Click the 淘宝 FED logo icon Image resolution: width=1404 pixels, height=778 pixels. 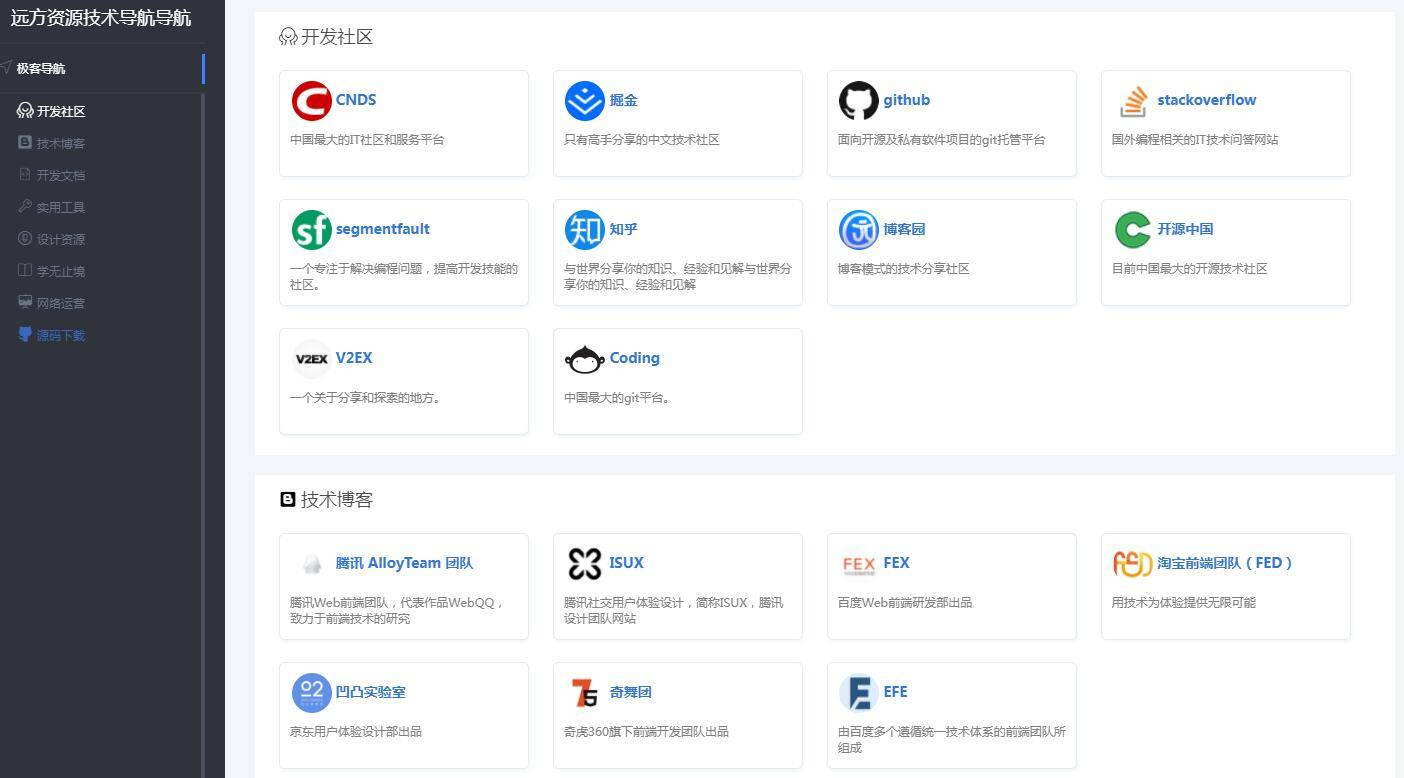pos(1133,564)
